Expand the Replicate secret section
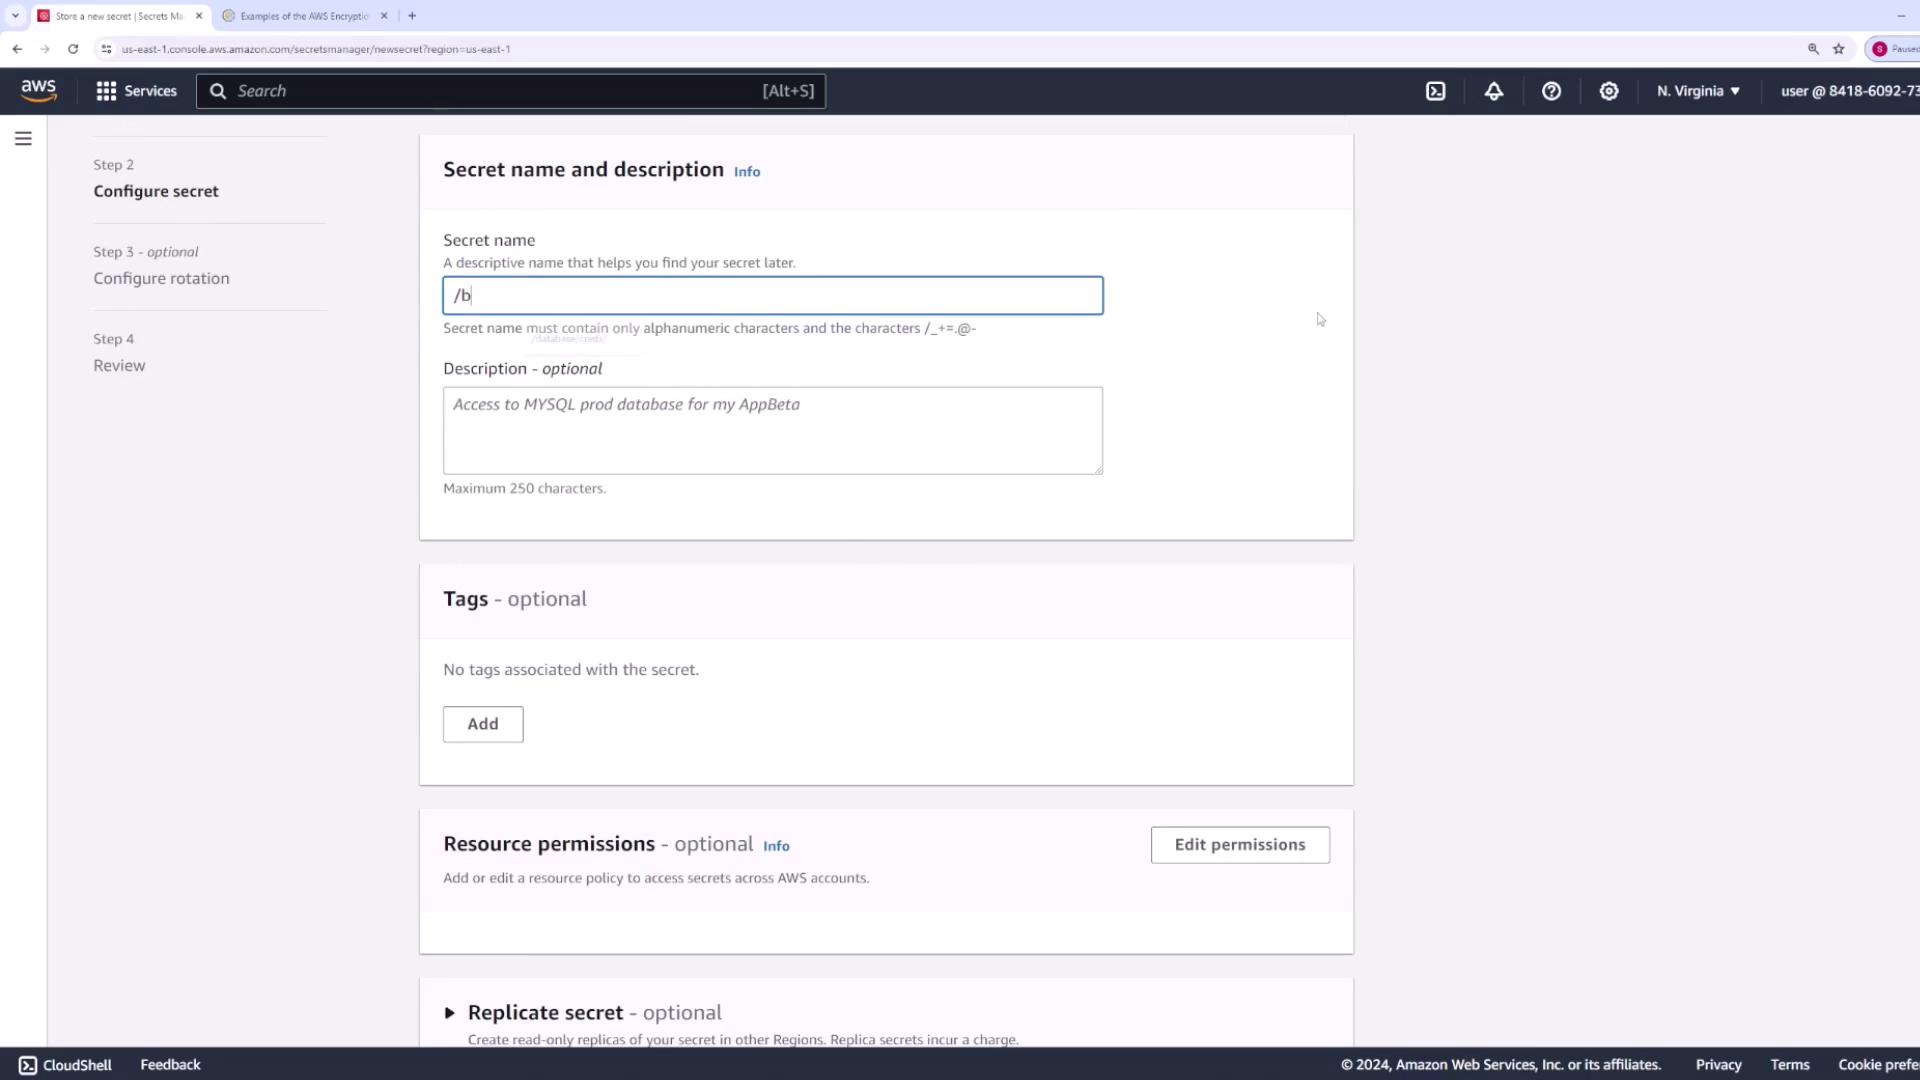Image resolution: width=1920 pixels, height=1080 pixels. [450, 1013]
